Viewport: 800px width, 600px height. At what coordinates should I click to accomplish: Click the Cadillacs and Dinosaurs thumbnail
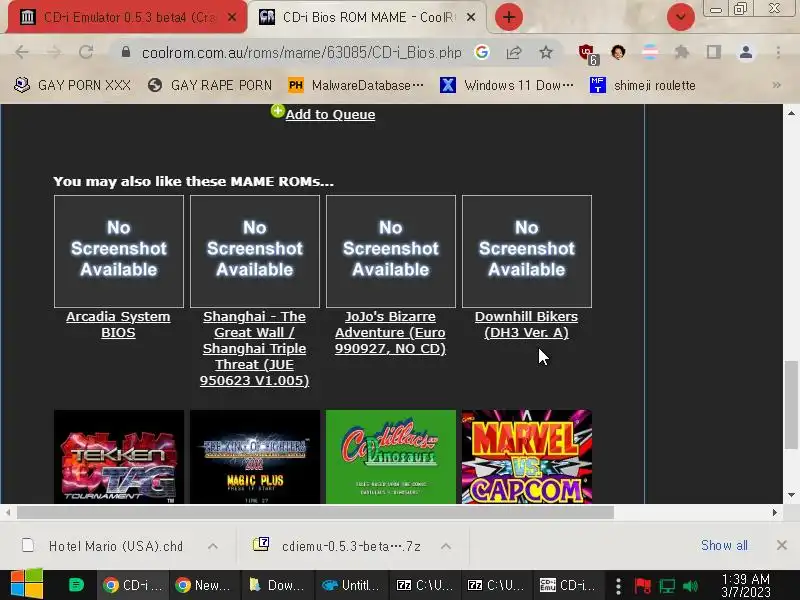pos(391,457)
